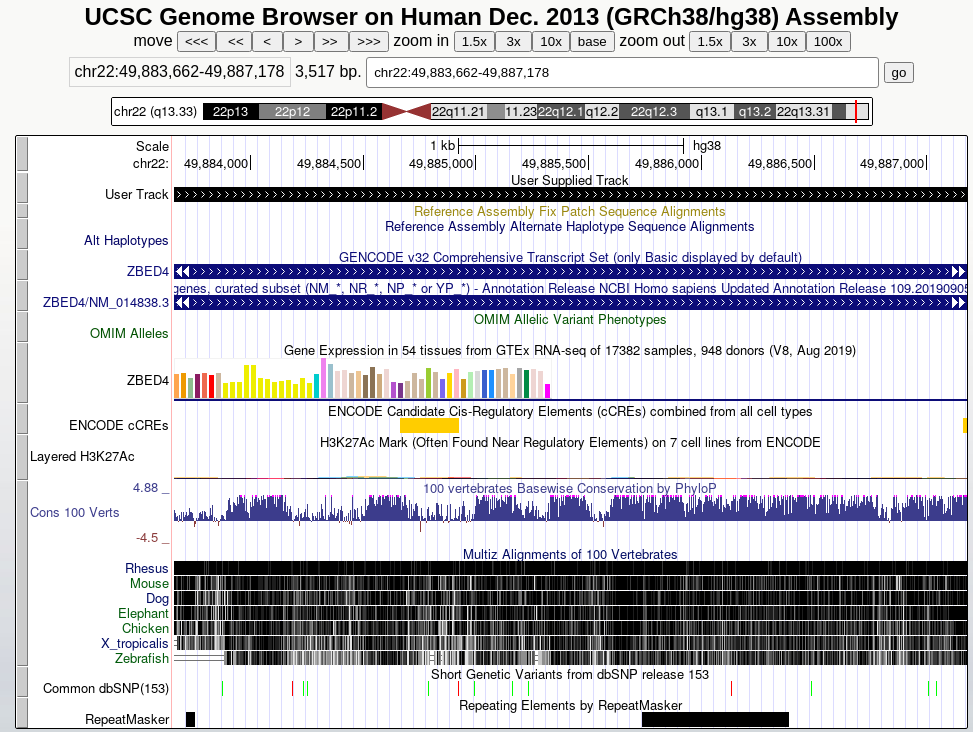Click the gray config bar beside User Track
973x732 pixels.
click(x=22, y=187)
